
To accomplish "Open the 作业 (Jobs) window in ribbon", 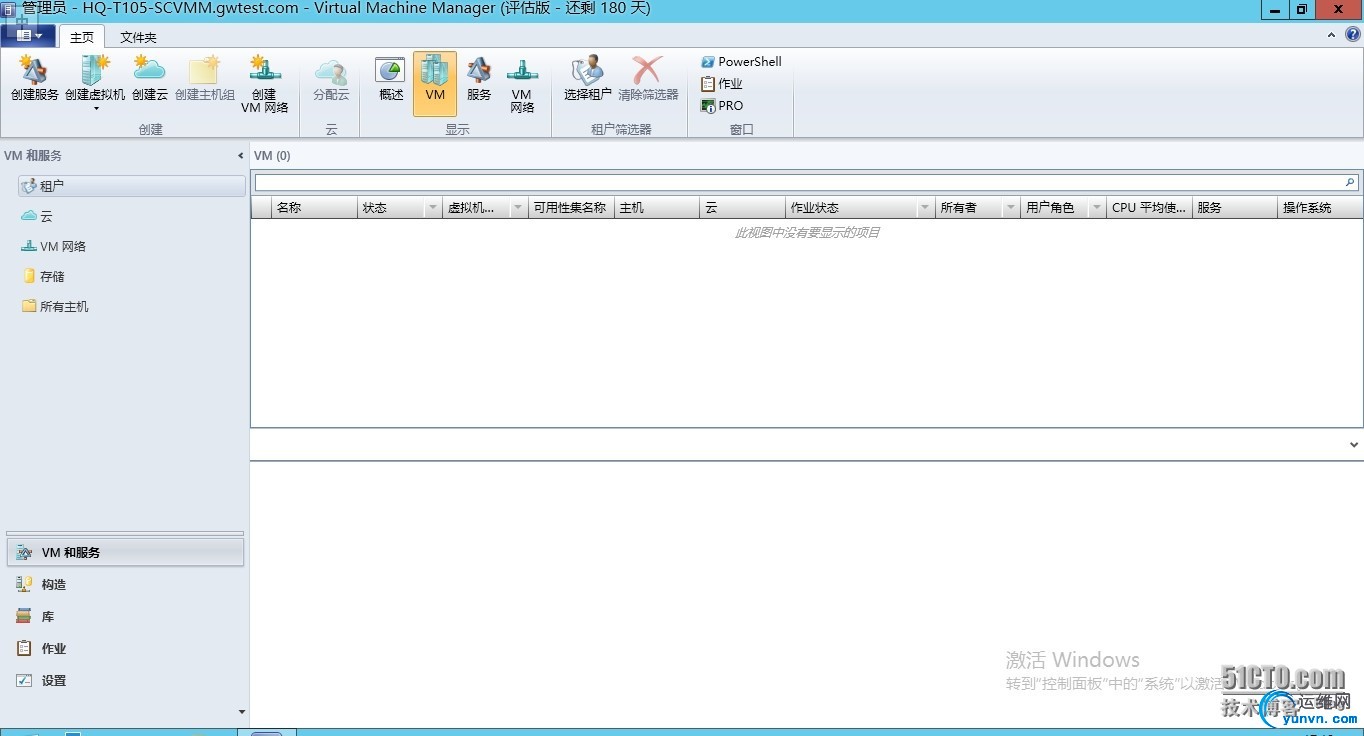I will [722, 83].
